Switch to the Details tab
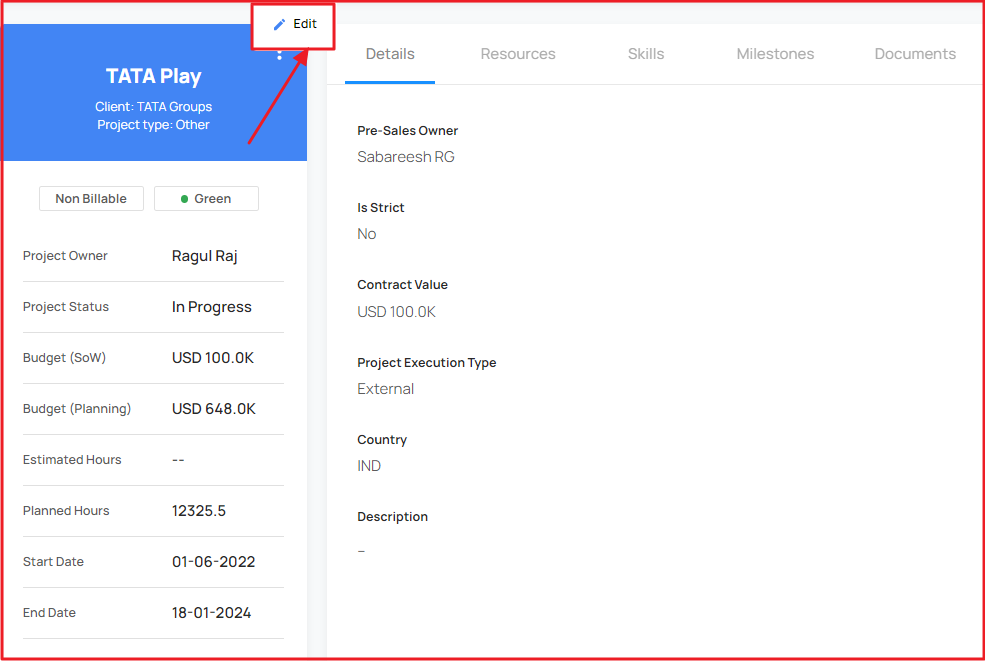The width and height of the screenshot is (985, 661). tap(390, 54)
